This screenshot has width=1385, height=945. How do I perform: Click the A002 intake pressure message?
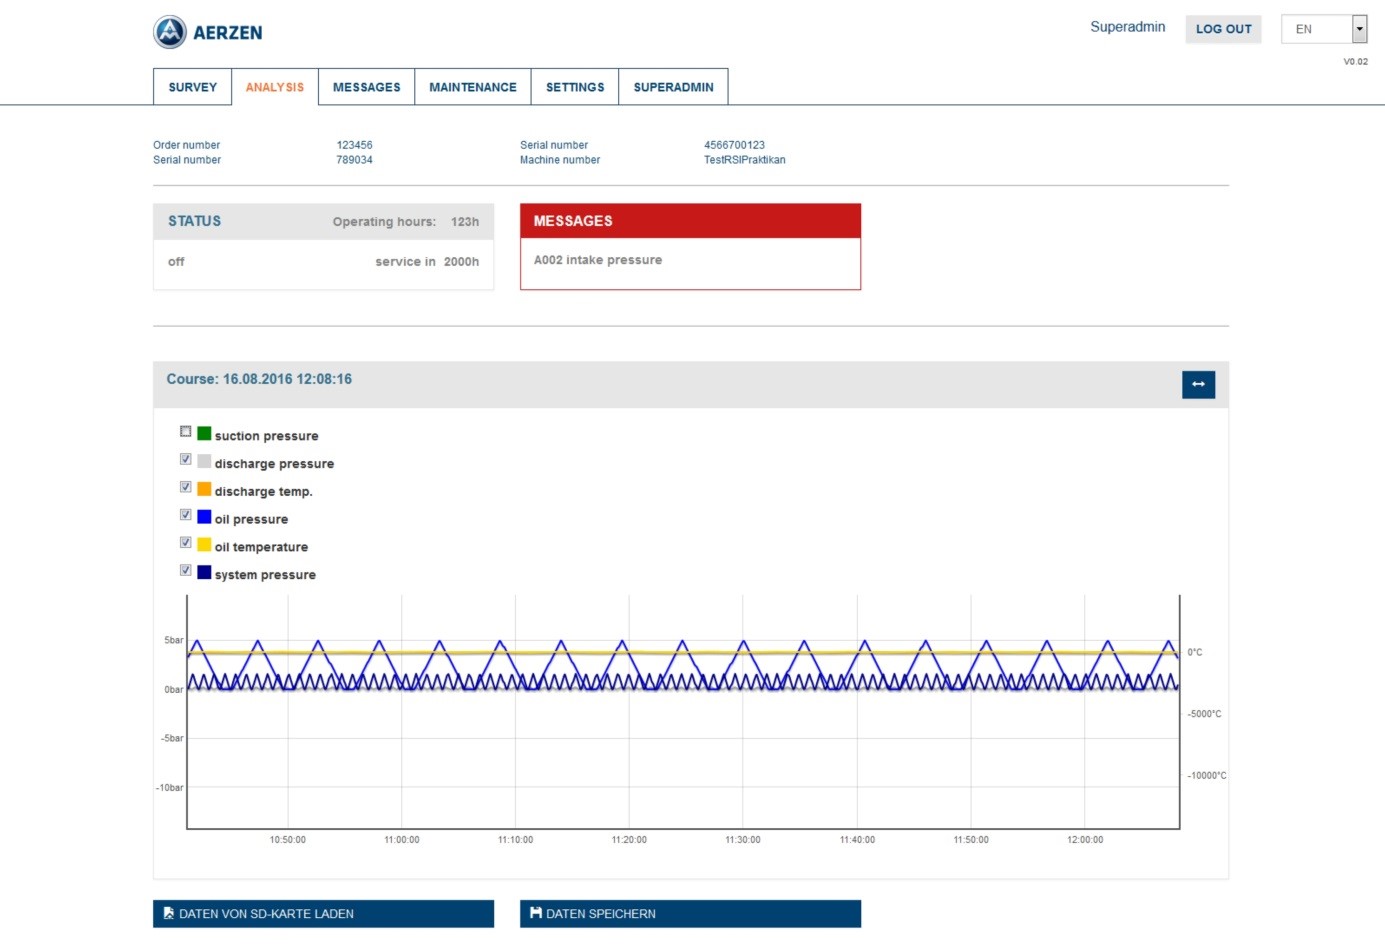pyautogui.click(x=598, y=260)
